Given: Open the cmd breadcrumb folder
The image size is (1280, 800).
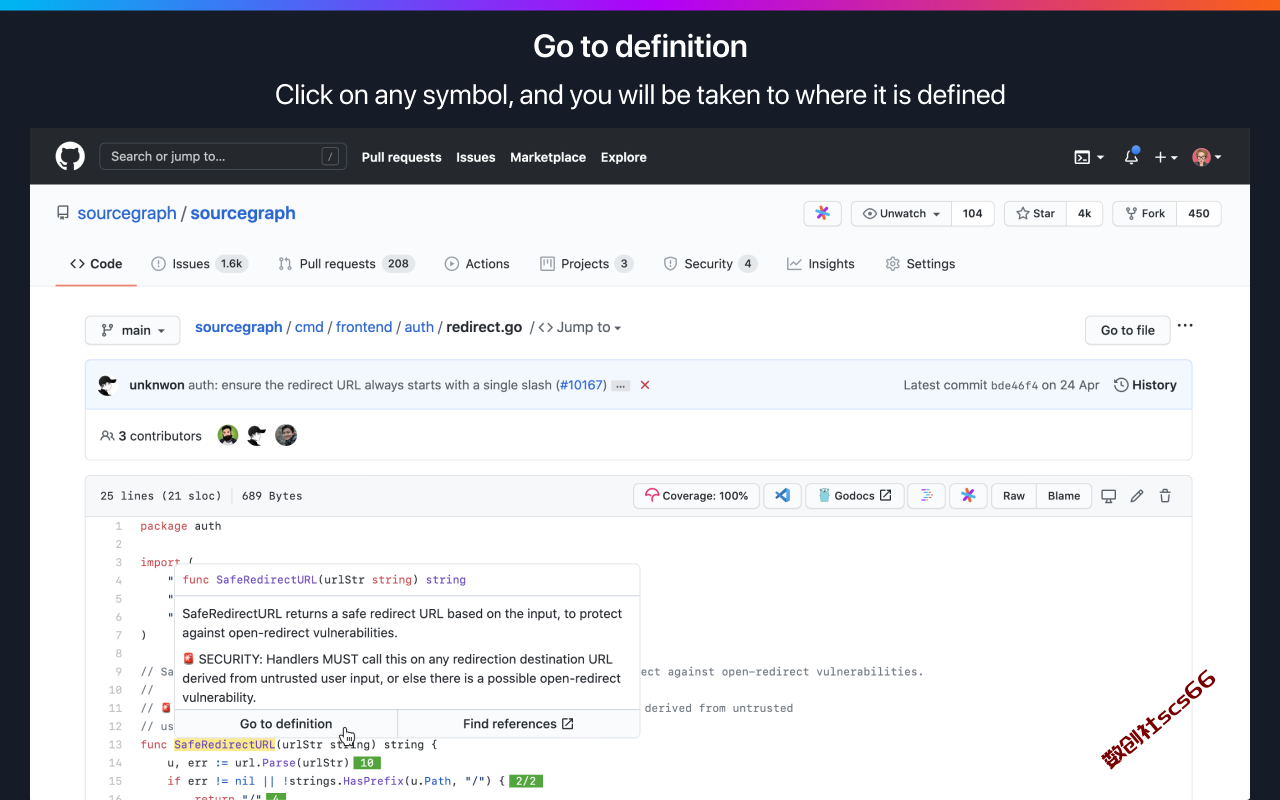Looking at the screenshot, I should [309, 327].
